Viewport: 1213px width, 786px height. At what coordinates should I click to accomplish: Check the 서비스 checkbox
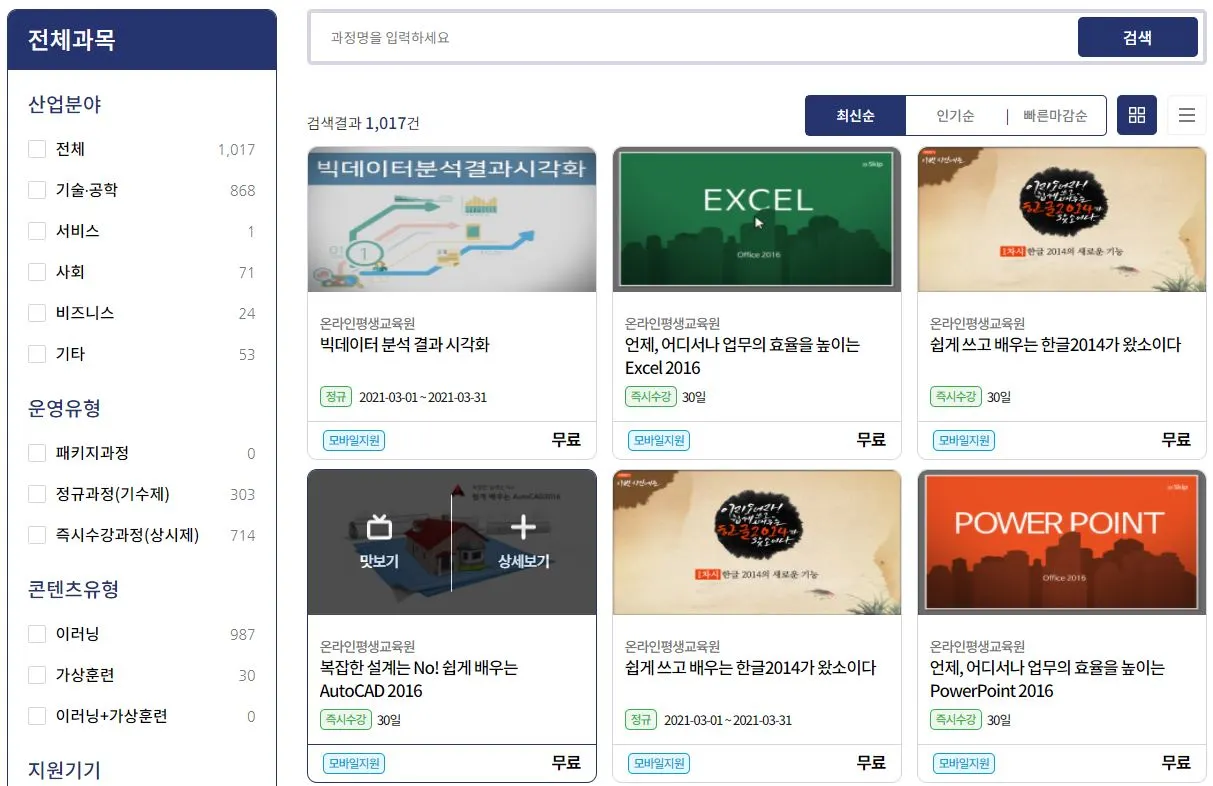pos(37,231)
